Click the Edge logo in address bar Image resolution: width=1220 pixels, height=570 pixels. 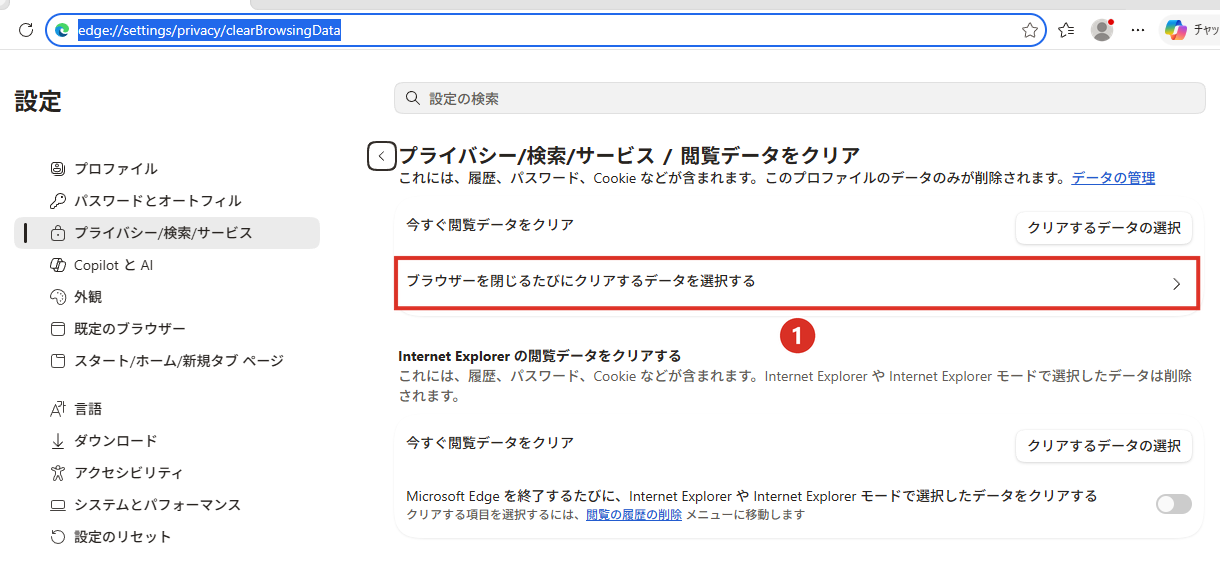[62, 30]
